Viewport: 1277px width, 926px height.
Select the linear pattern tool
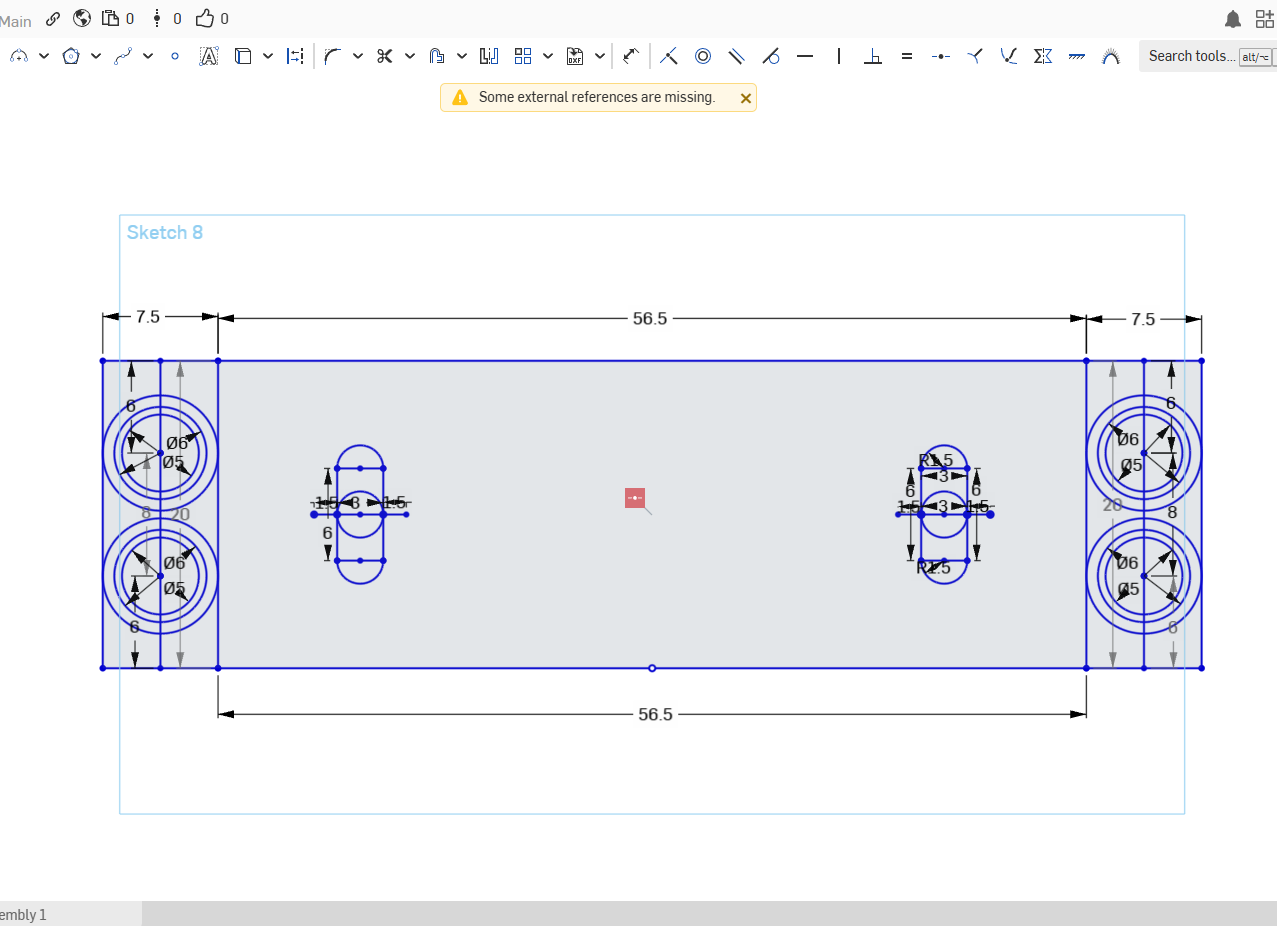[x=522, y=56]
